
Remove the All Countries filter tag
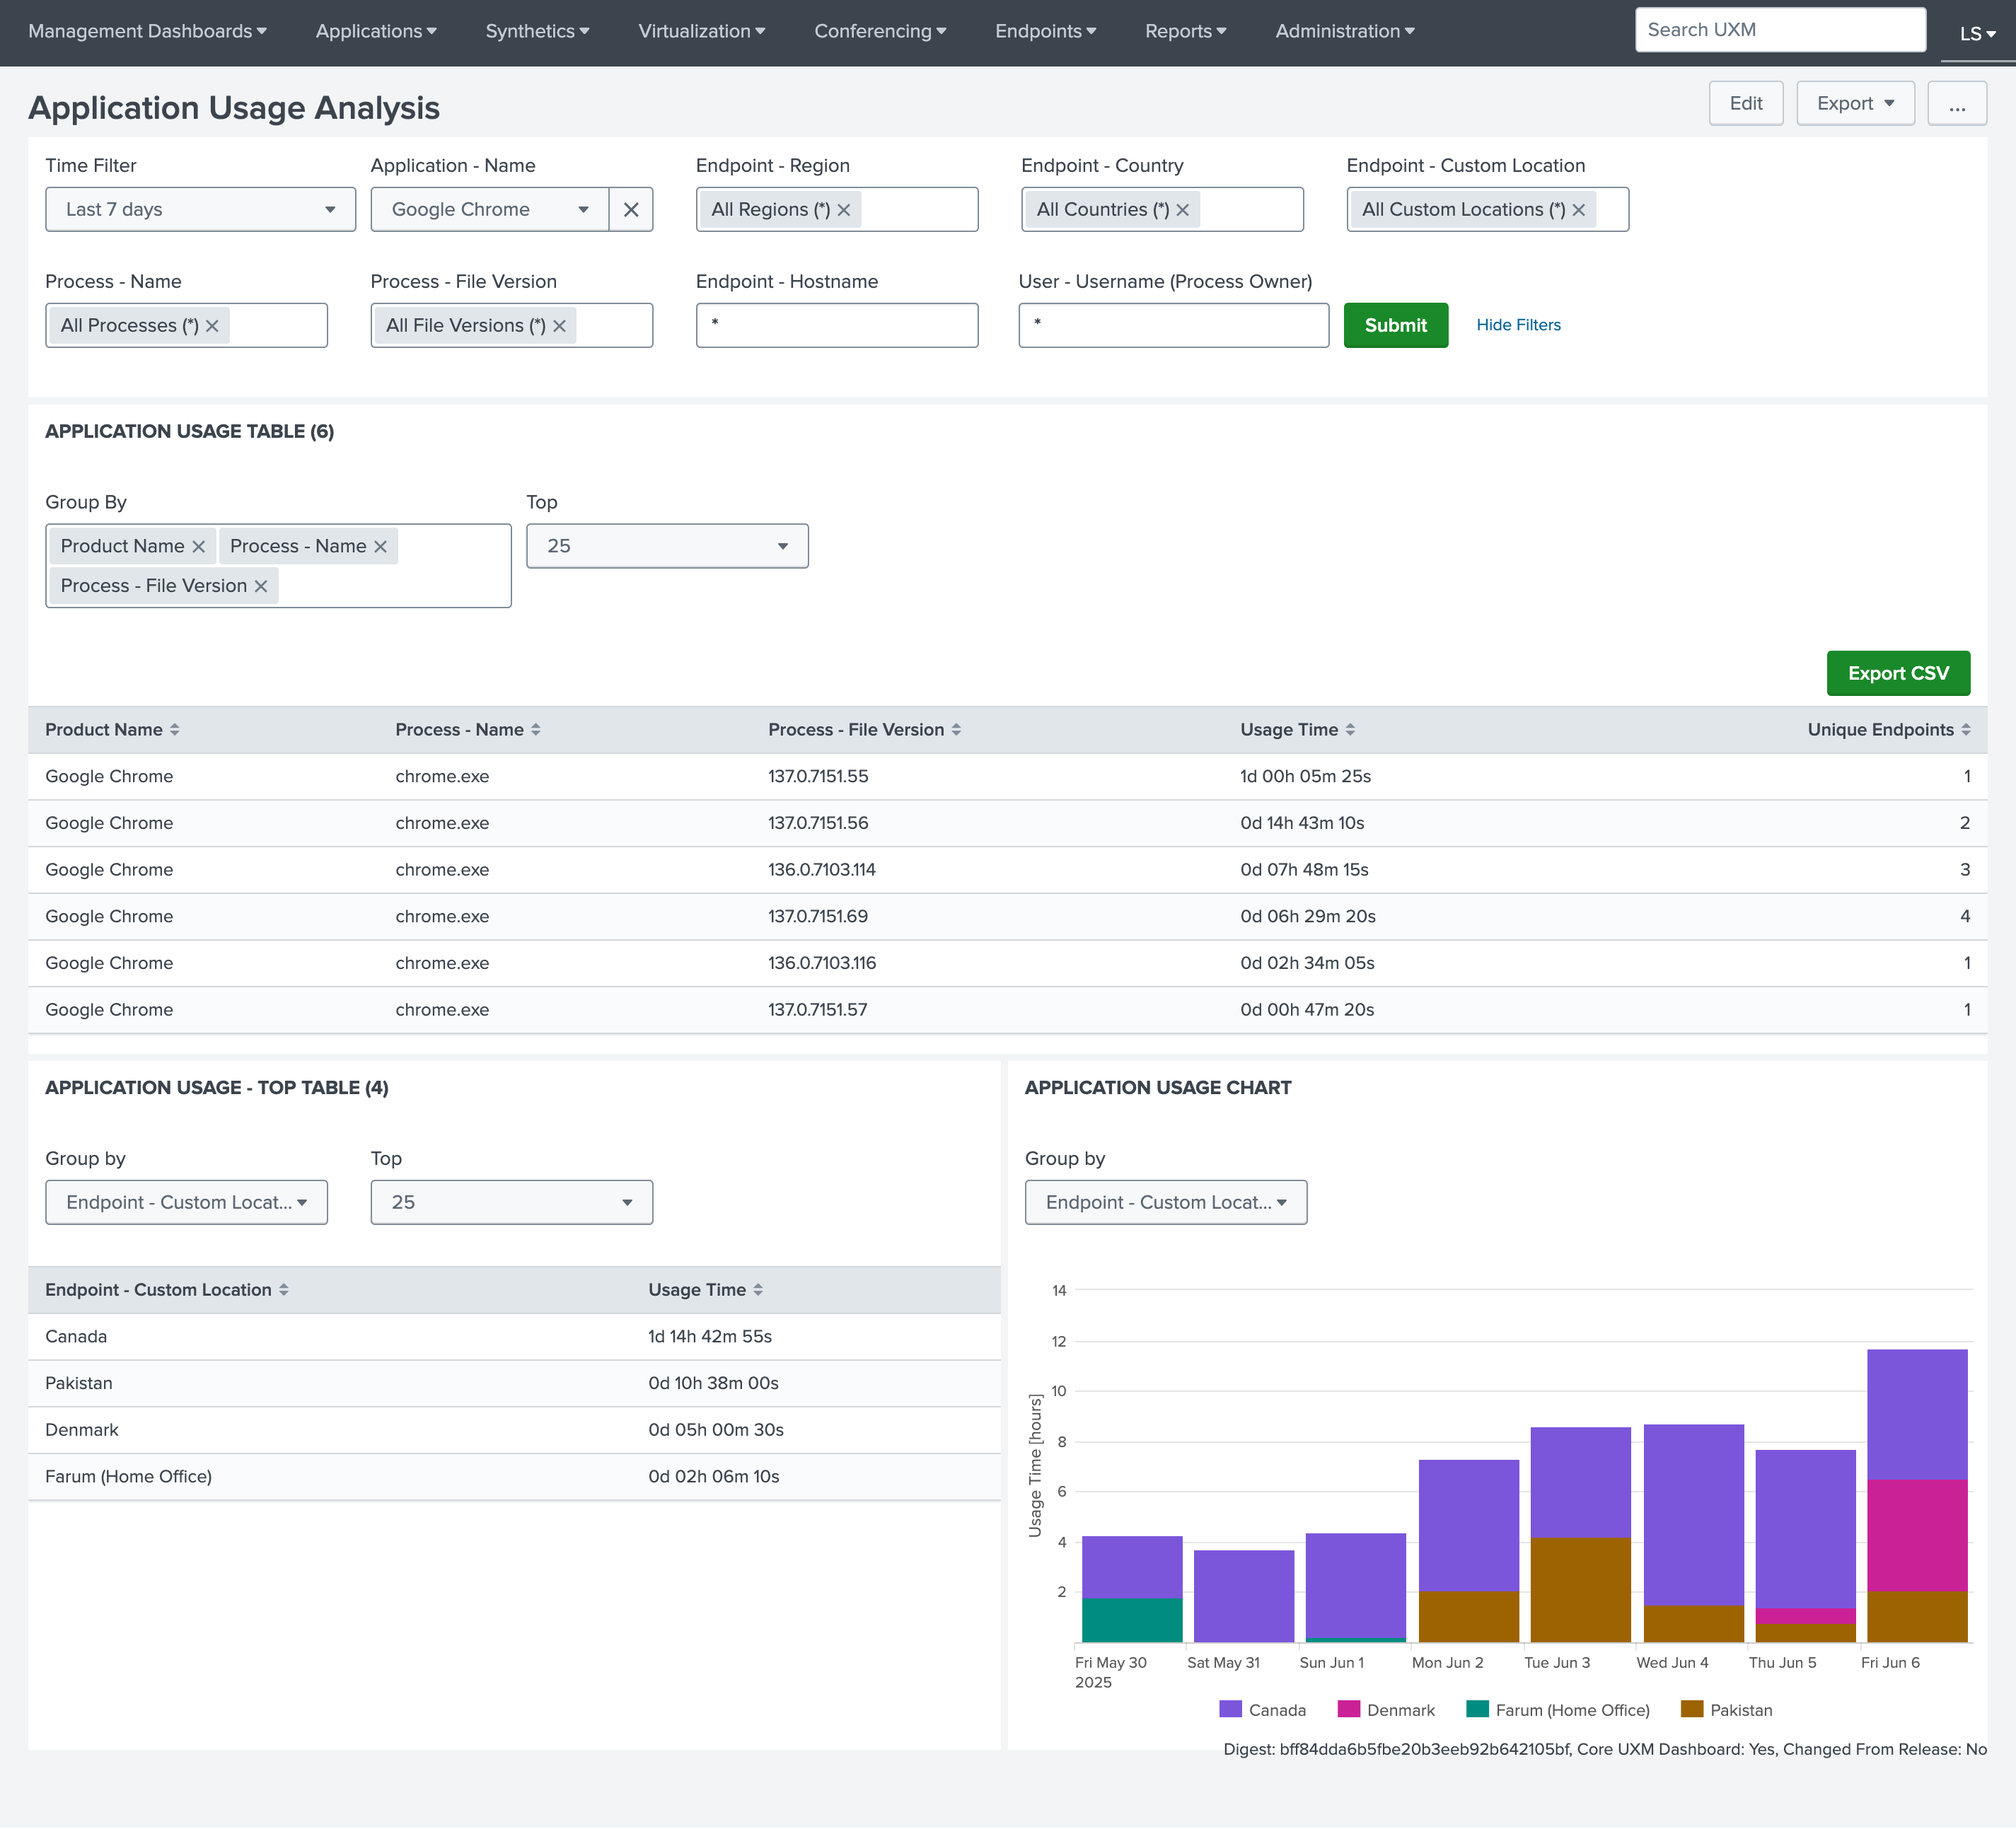(x=1183, y=210)
